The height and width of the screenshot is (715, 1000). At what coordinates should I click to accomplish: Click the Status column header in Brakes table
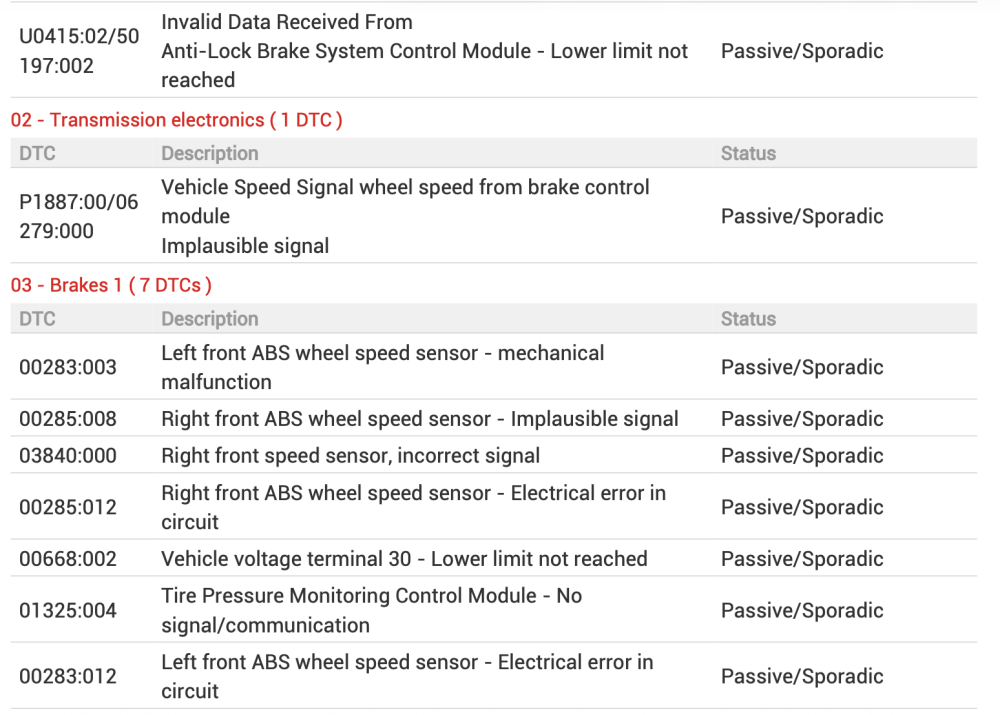pyautogui.click(x=748, y=318)
